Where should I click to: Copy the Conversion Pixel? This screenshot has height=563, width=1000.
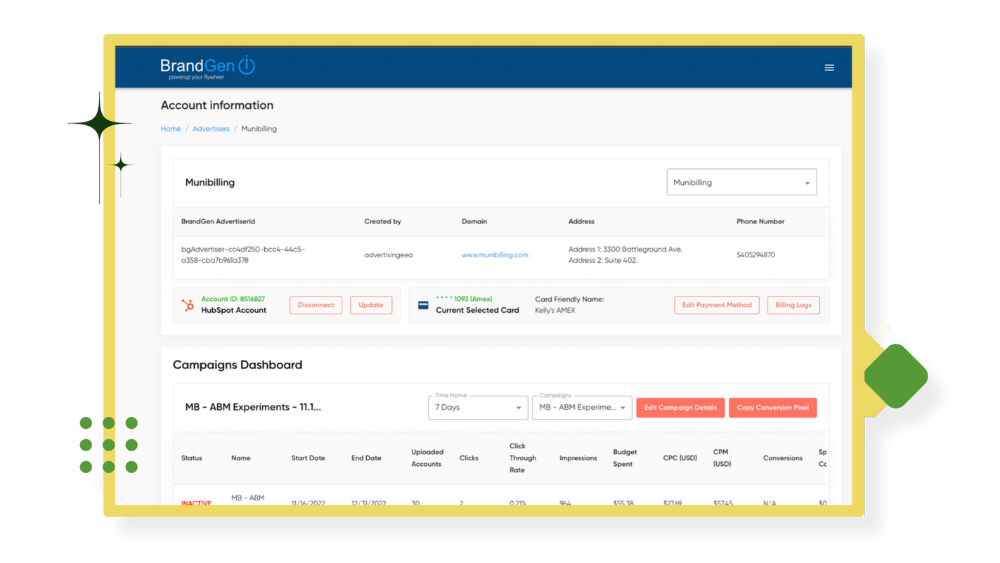772,407
